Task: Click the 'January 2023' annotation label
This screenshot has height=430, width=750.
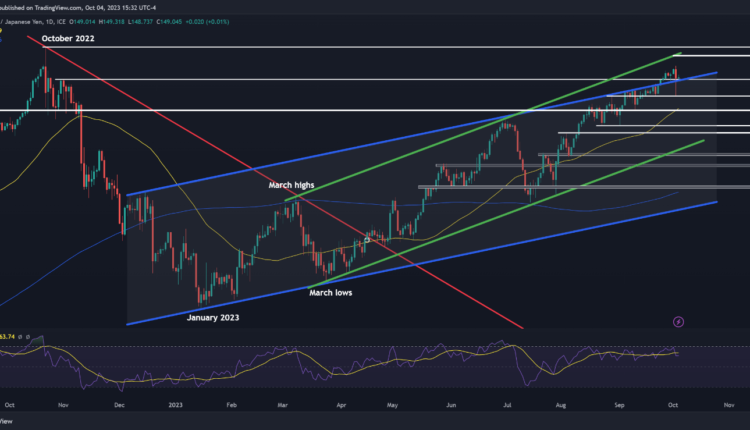Action: pyautogui.click(x=220, y=317)
